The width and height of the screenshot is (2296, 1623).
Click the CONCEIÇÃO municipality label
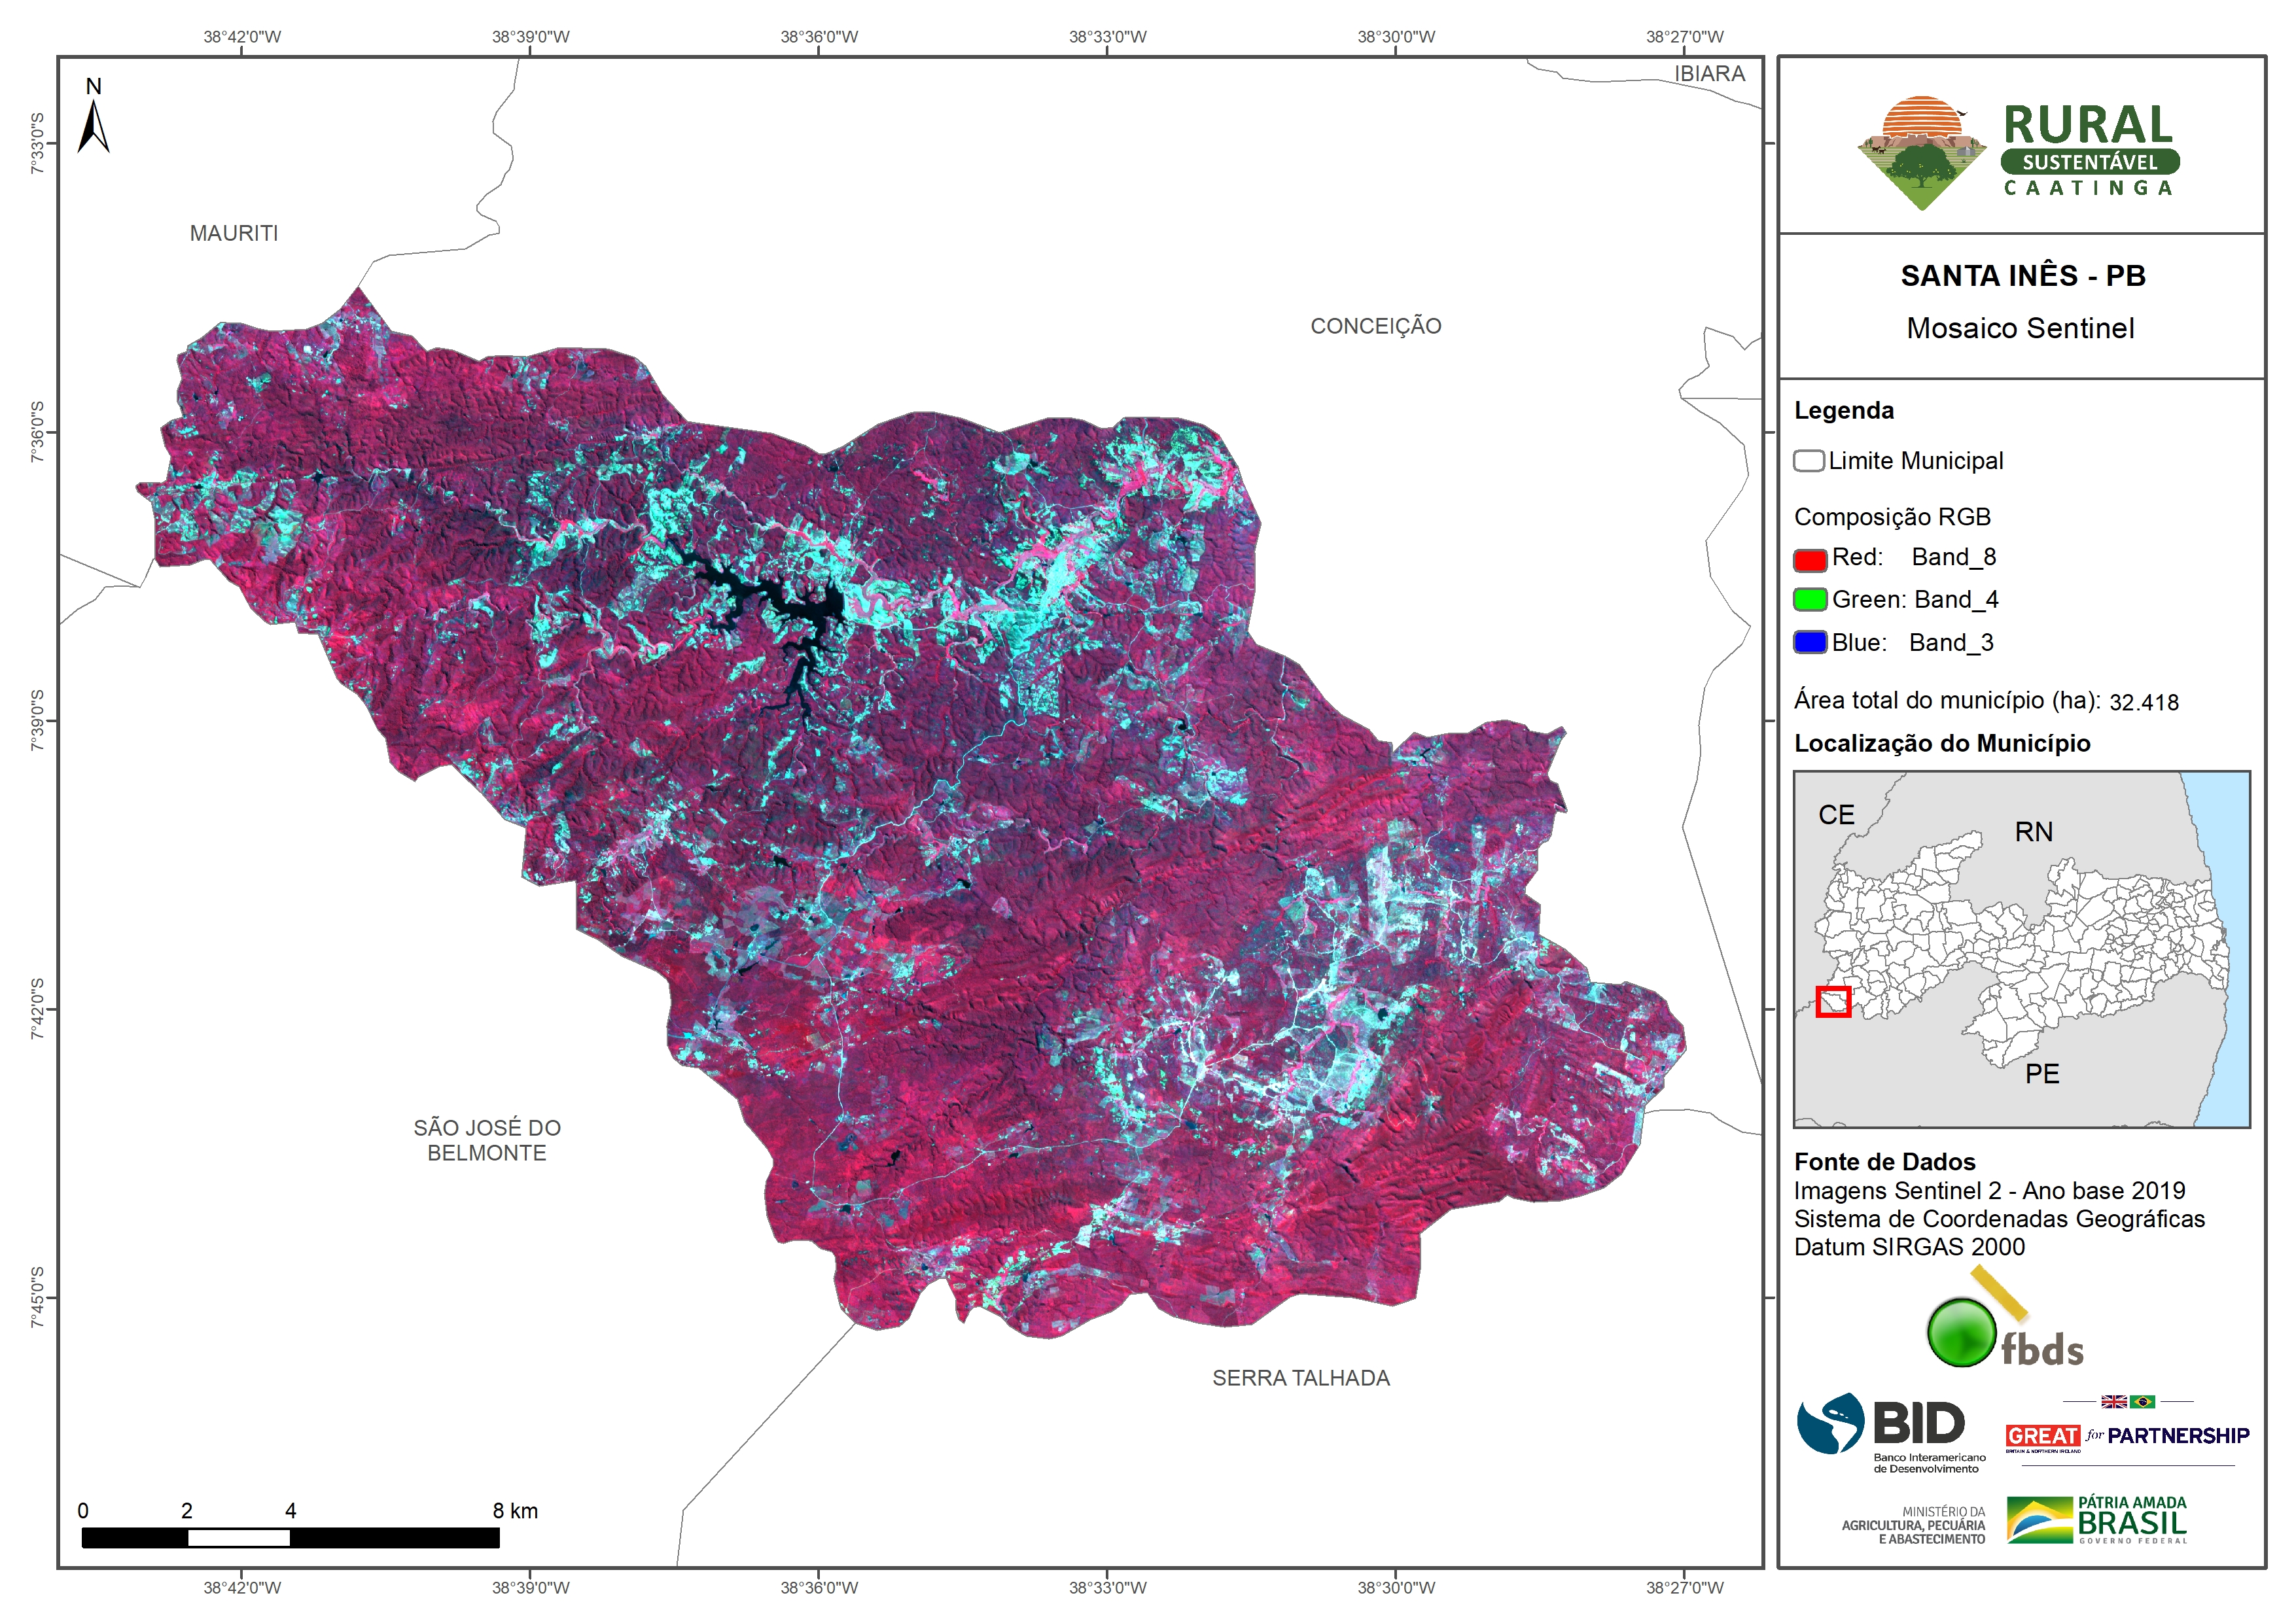pos(1375,326)
